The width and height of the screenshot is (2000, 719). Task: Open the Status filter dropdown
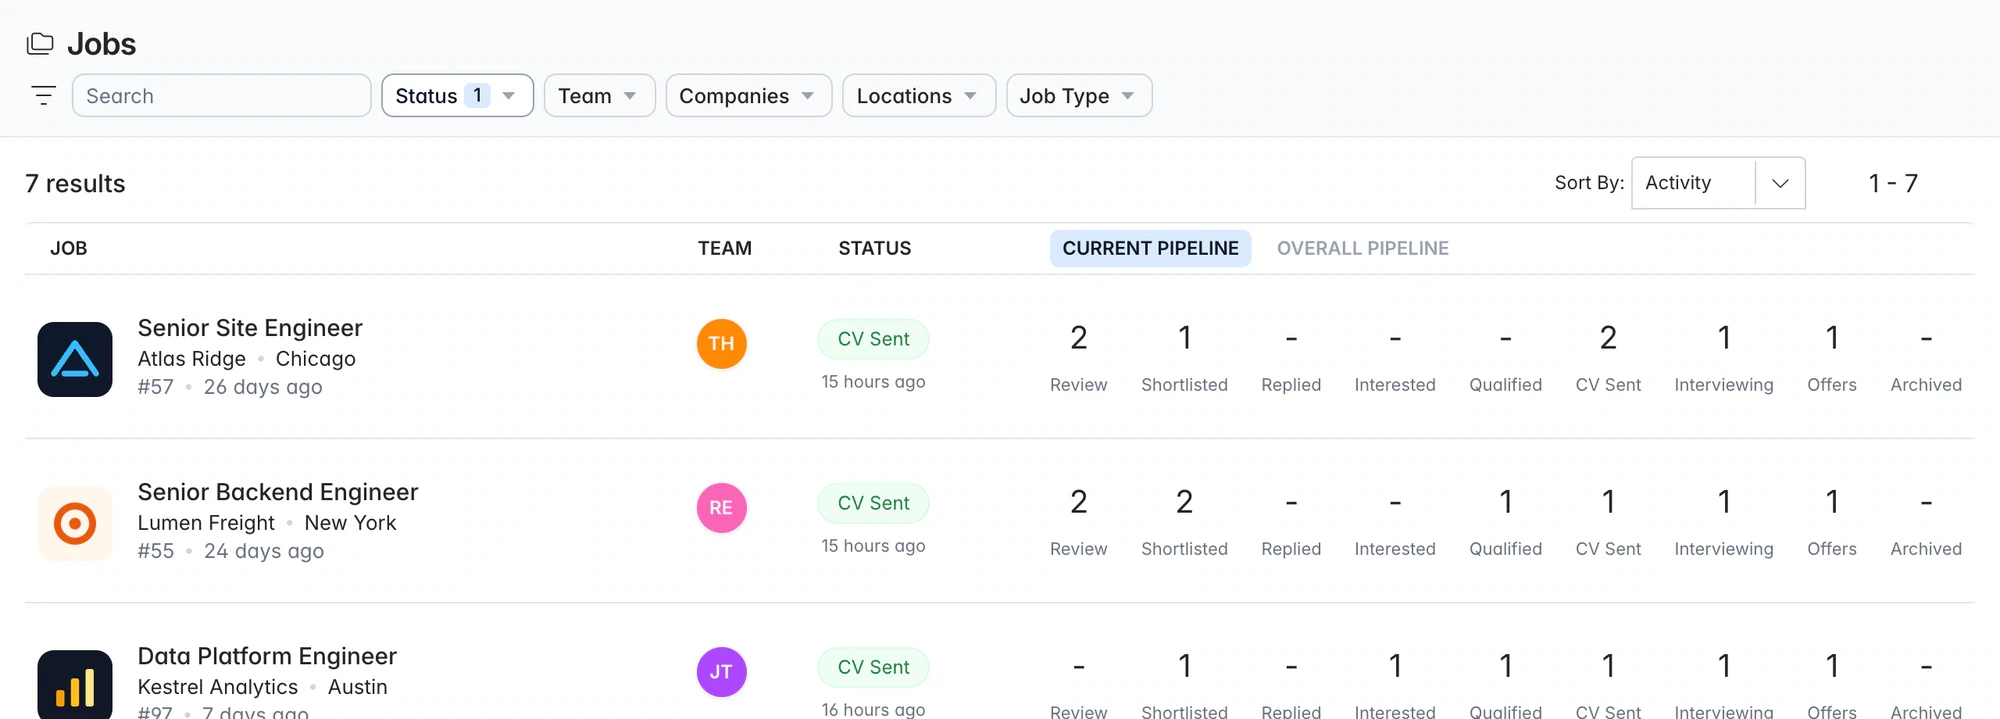[x=457, y=95]
